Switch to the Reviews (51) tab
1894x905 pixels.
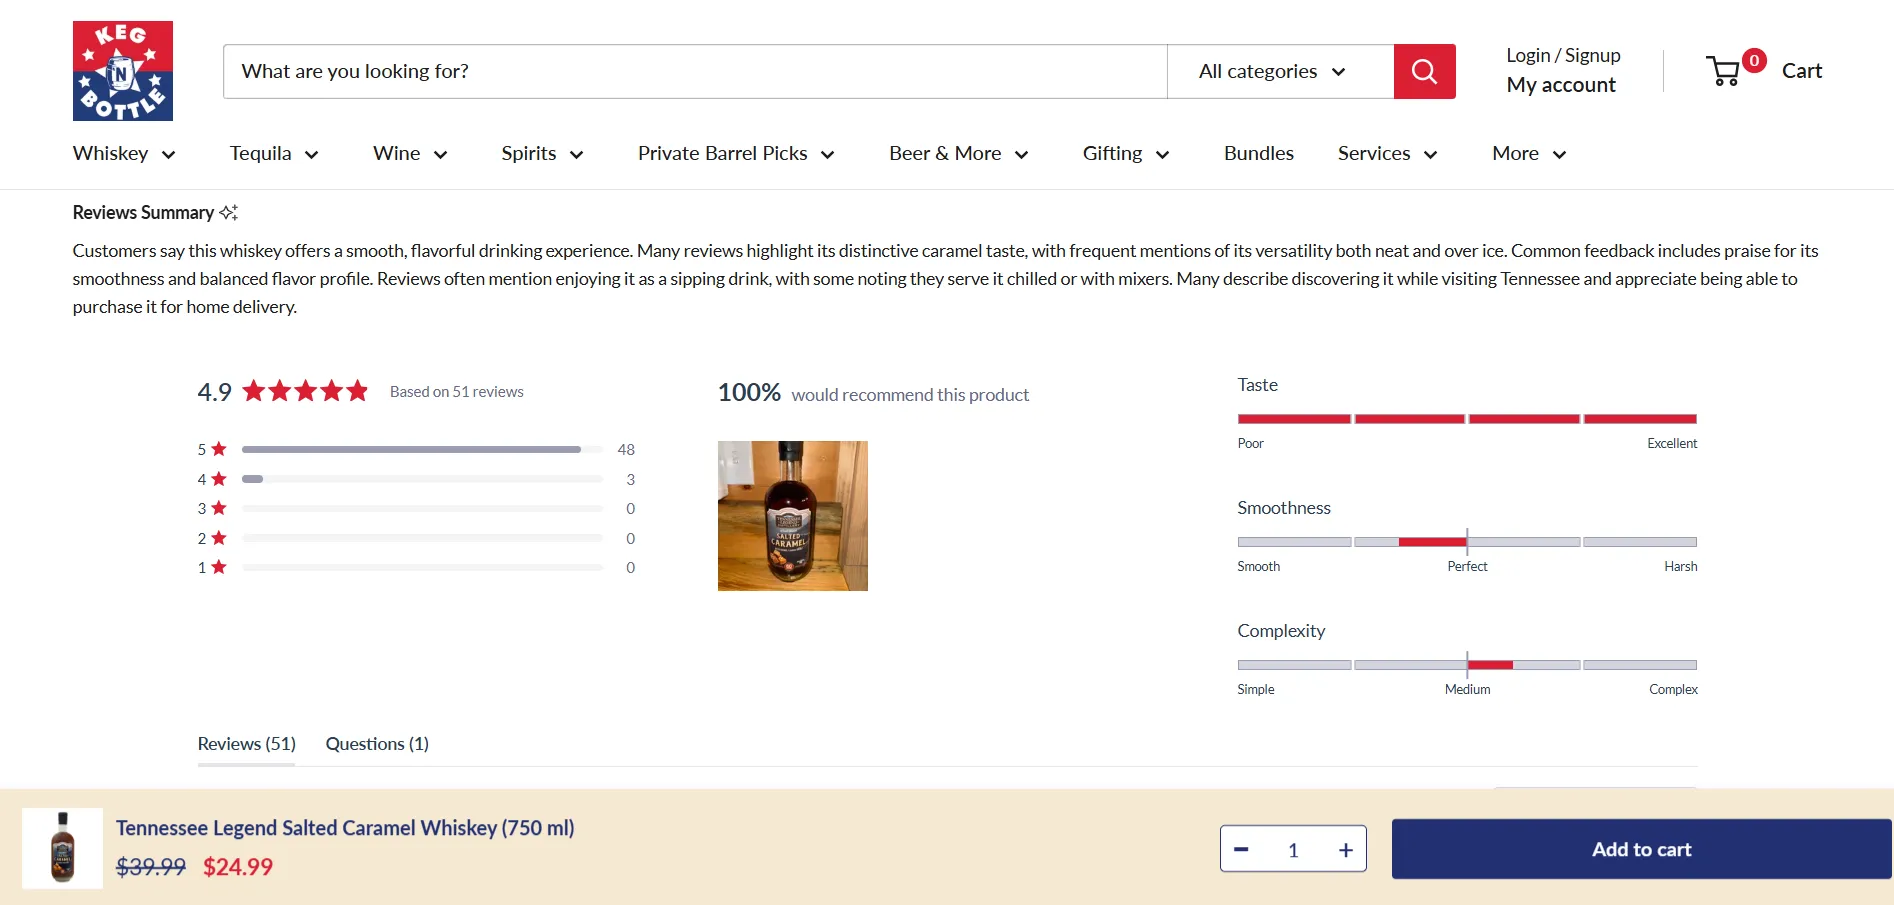[246, 744]
